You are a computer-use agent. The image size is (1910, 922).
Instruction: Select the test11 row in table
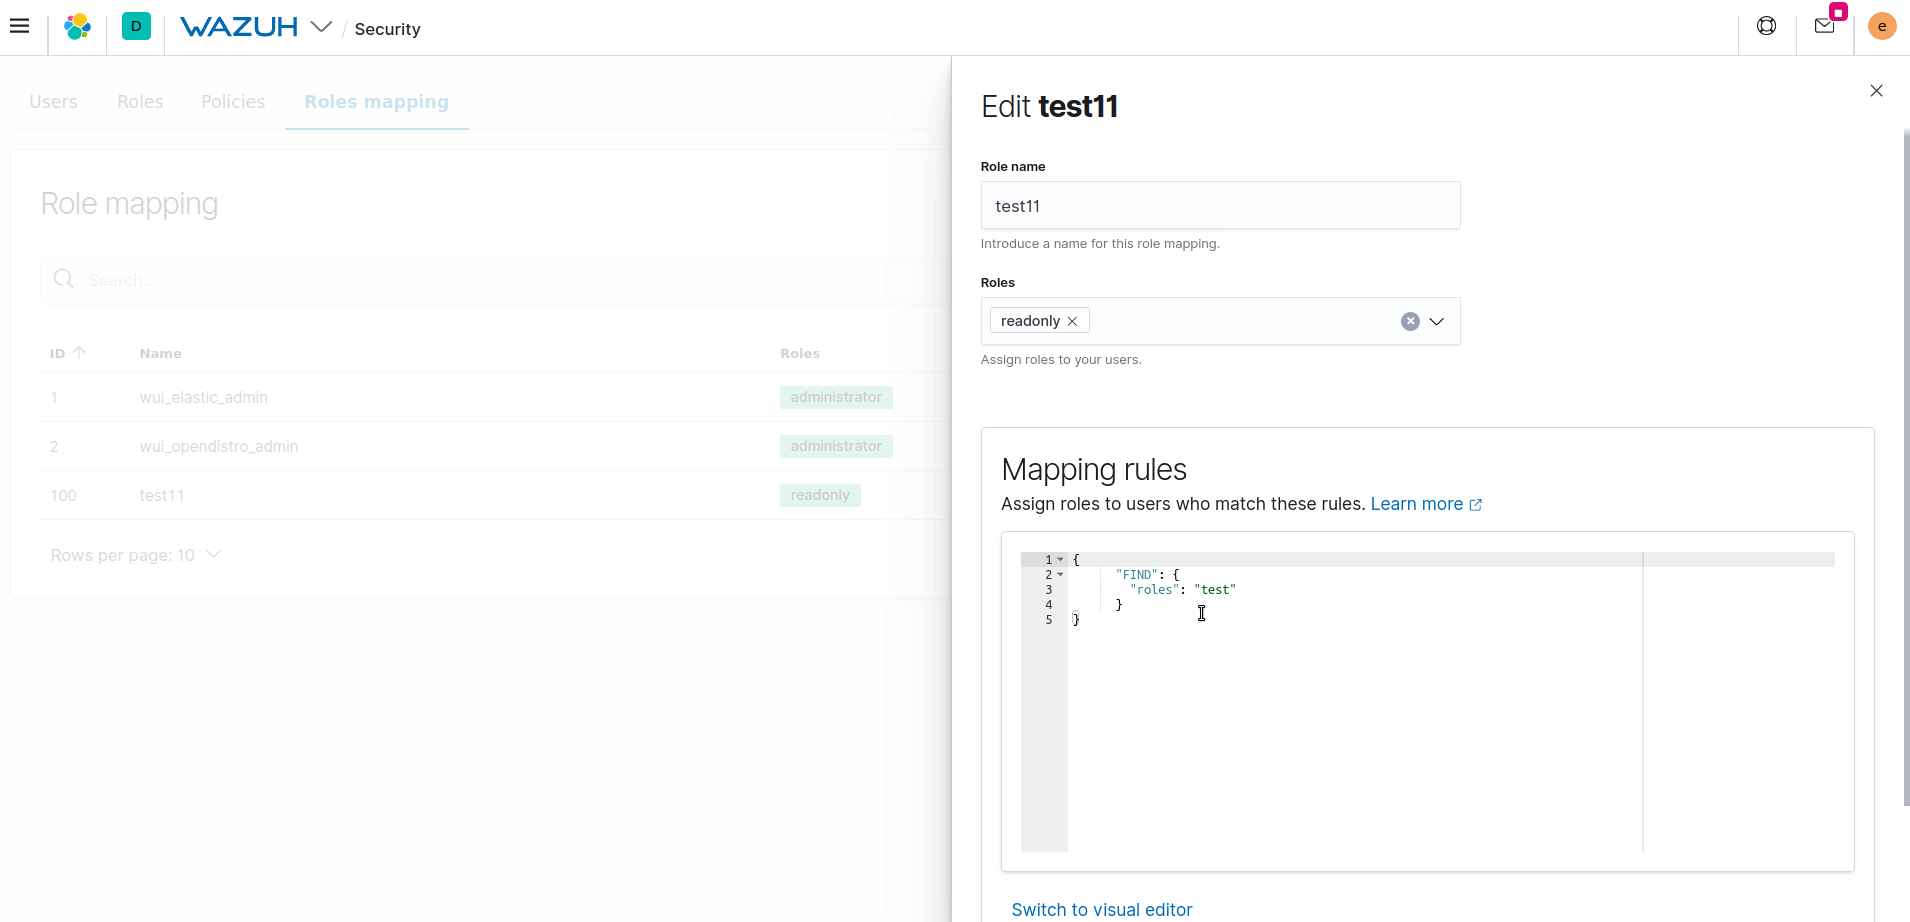click(x=162, y=495)
